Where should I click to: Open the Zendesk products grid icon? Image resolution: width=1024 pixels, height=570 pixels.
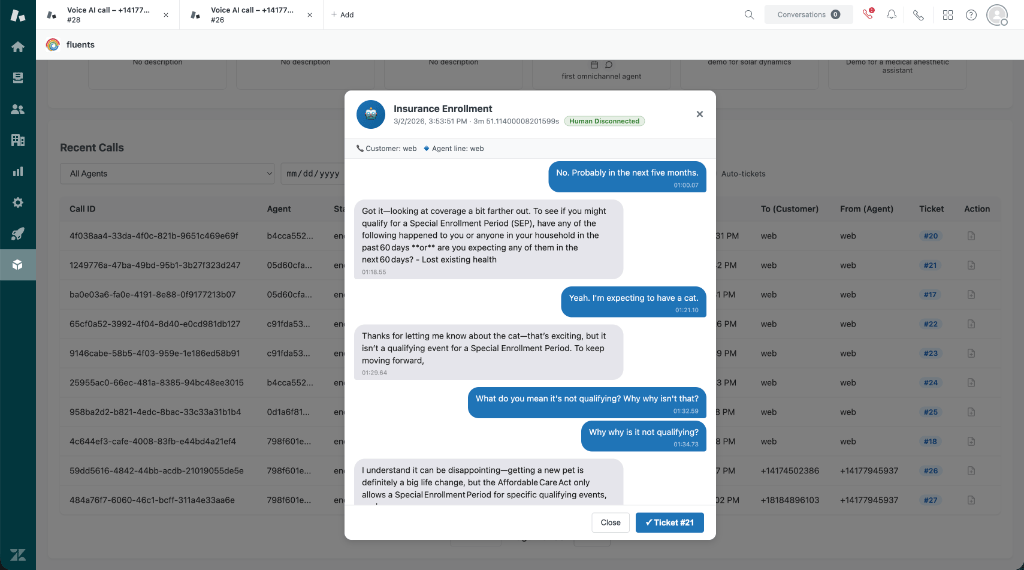pyautogui.click(x=948, y=14)
